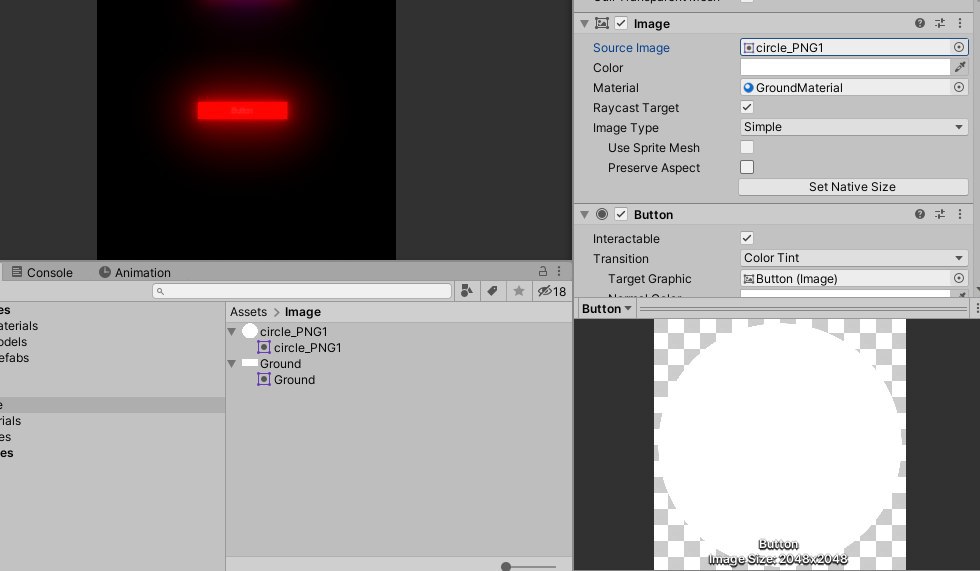This screenshot has width=980, height=571.
Task: Click the Button component icon
Action: 601,214
